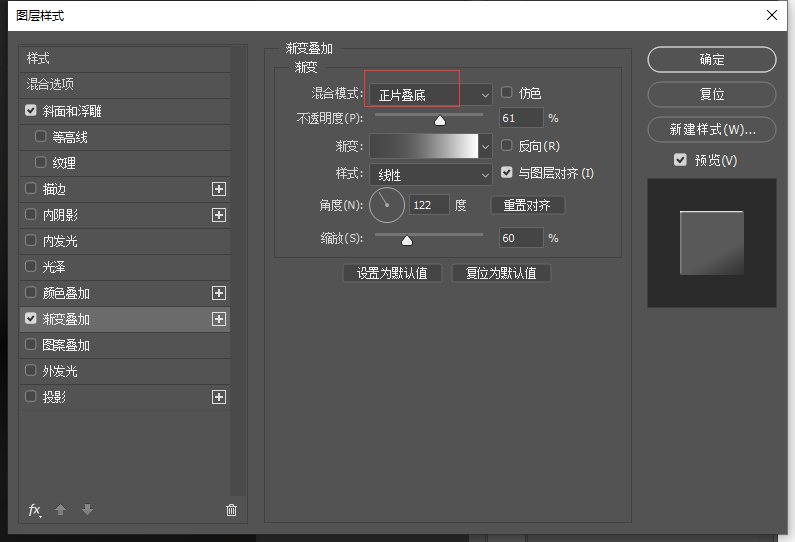Click the 新建样式(W)... button
This screenshot has height=542, width=795.
(712, 129)
